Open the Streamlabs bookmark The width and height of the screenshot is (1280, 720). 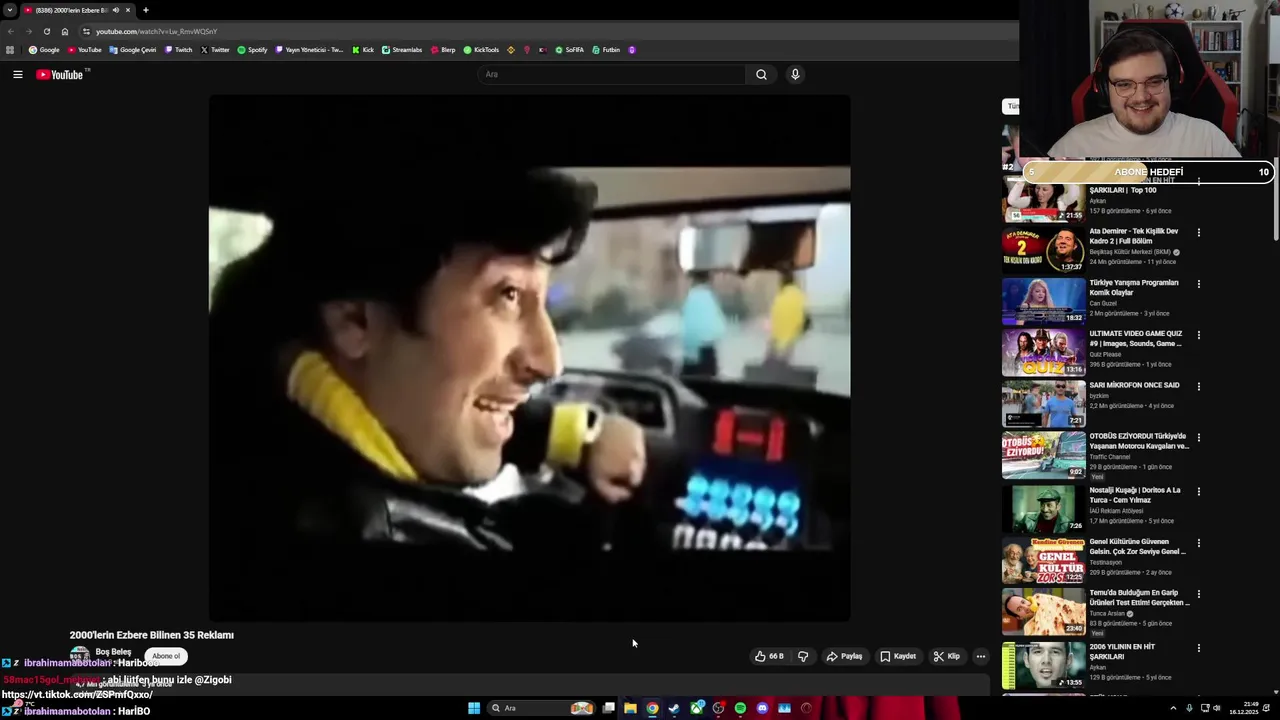click(x=402, y=50)
